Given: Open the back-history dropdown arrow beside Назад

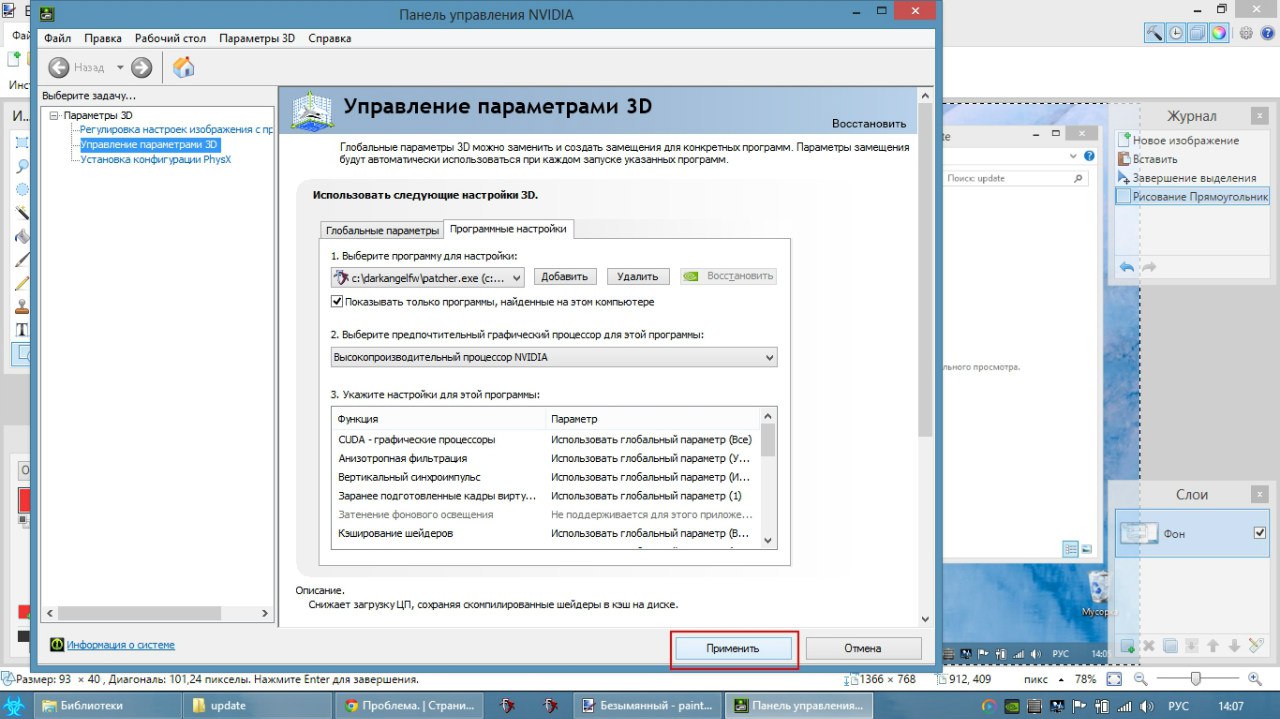Looking at the screenshot, I should coord(120,68).
